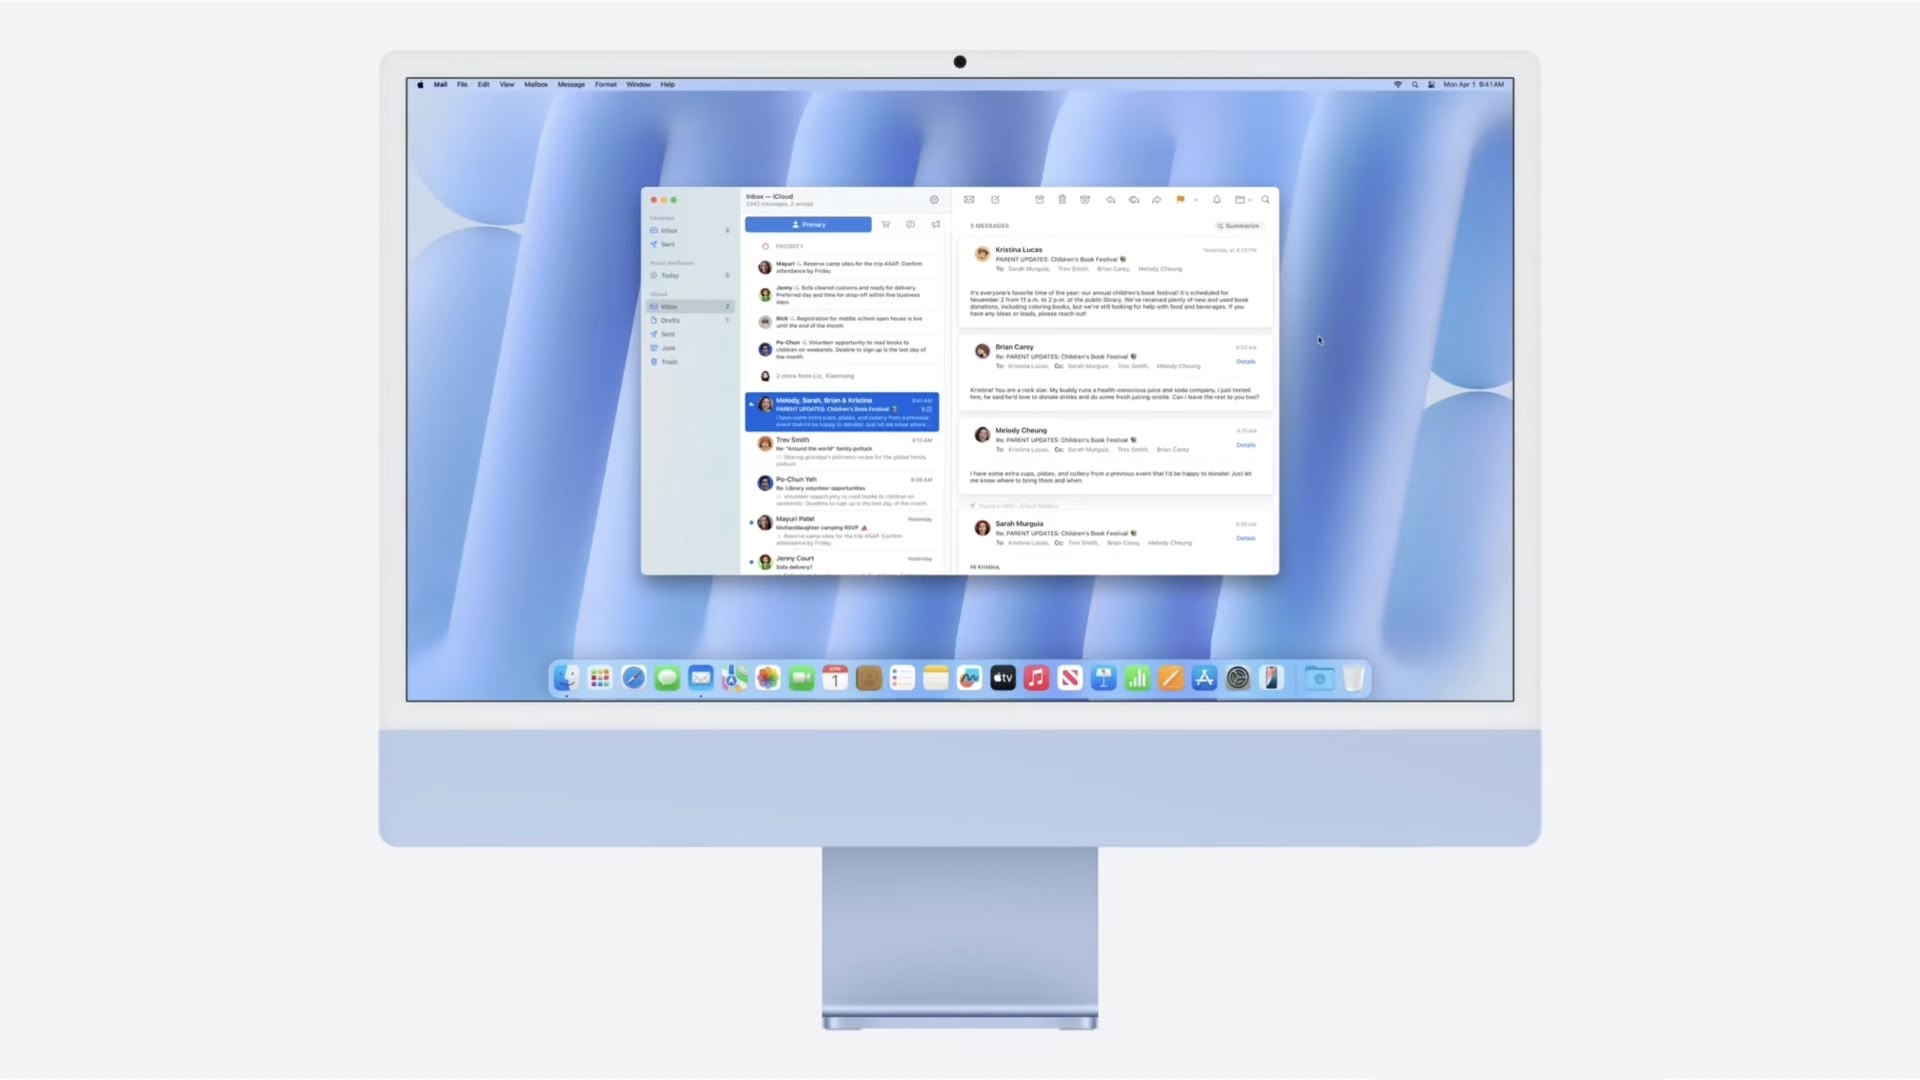Open the Music app in the Dock

click(x=1036, y=678)
